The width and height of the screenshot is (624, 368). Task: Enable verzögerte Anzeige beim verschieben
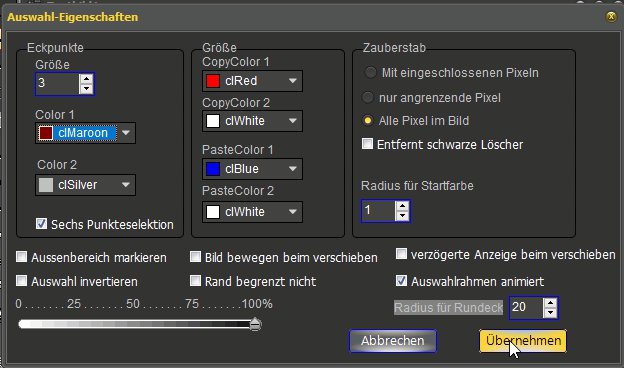click(x=401, y=253)
